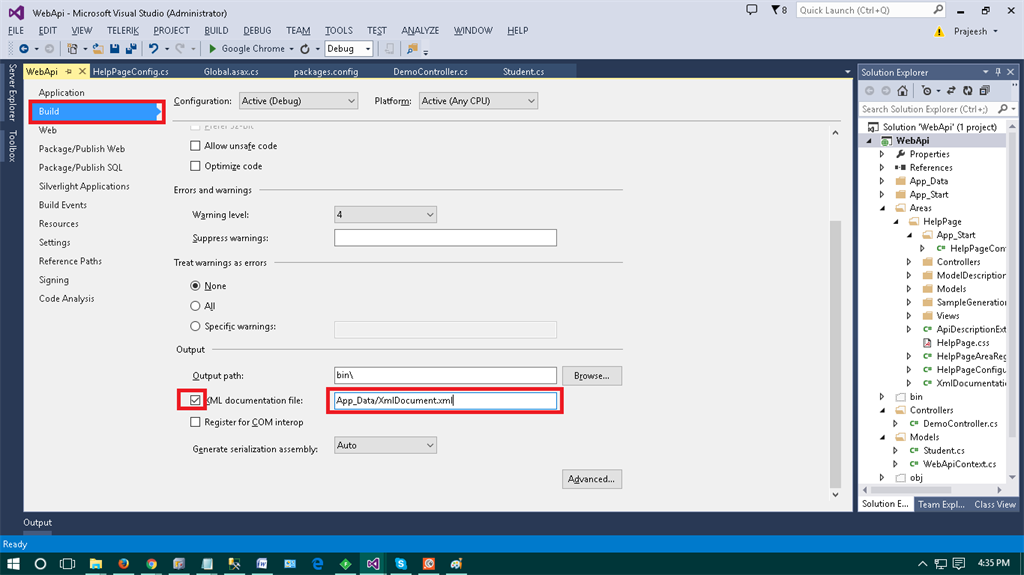This screenshot has height=575, width=1024.
Task: Click the Open File folder icon
Action: click(98, 49)
